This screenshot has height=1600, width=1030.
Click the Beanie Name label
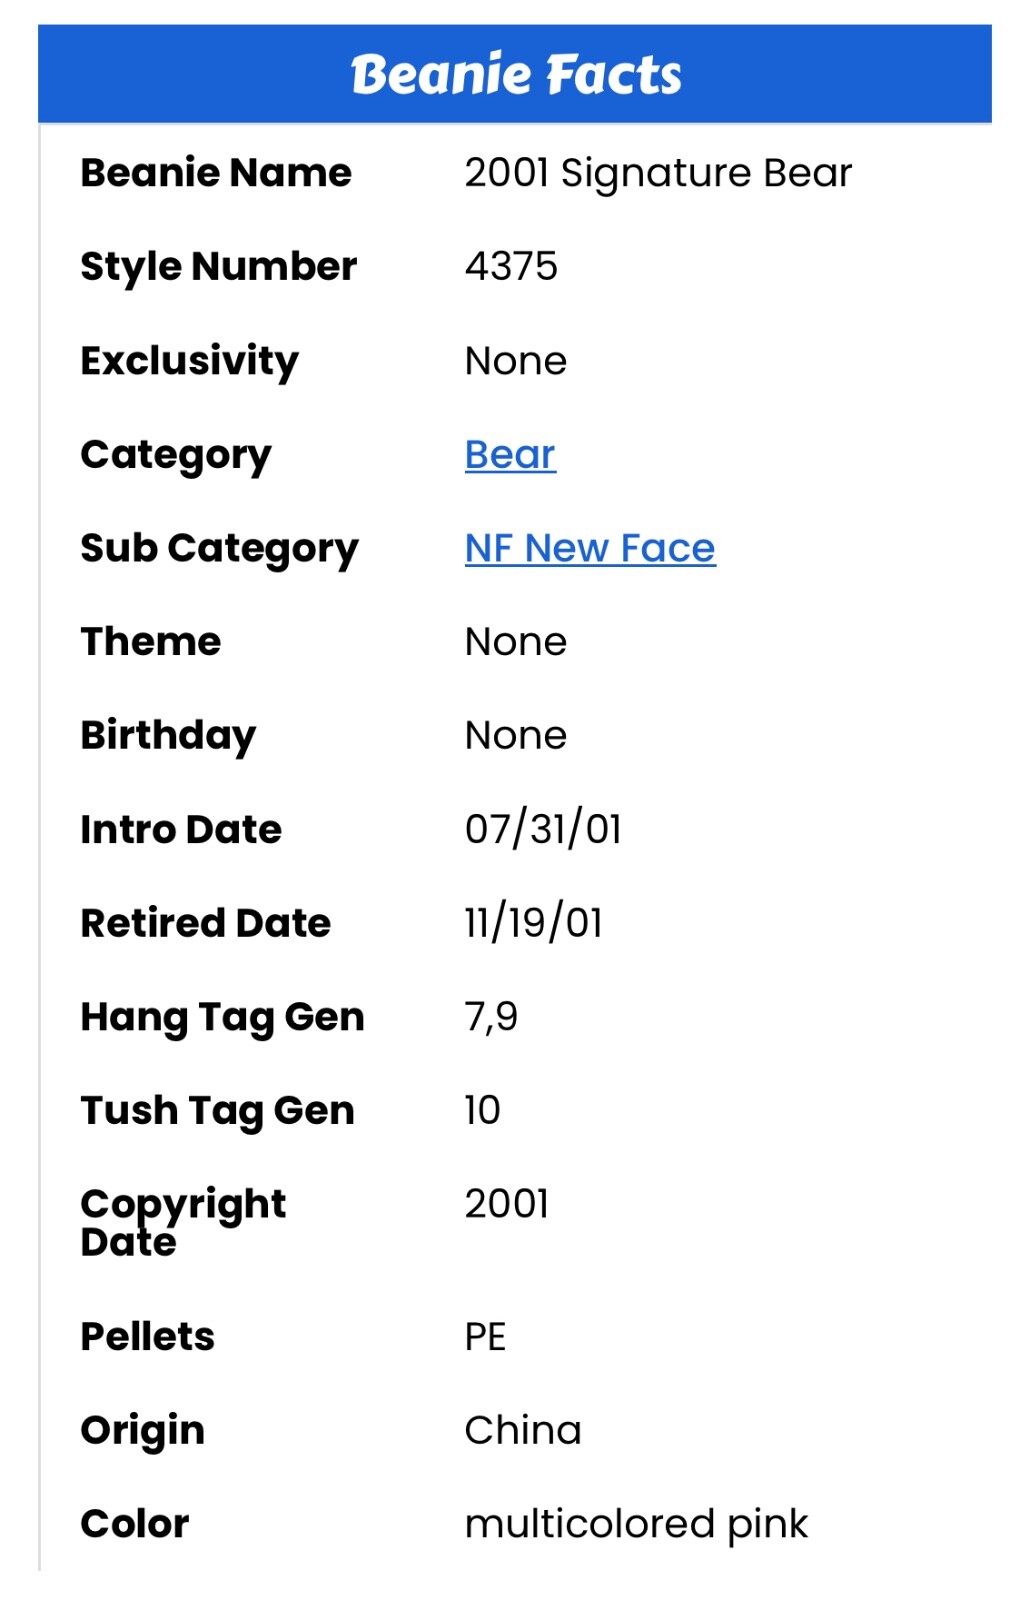tap(216, 173)
